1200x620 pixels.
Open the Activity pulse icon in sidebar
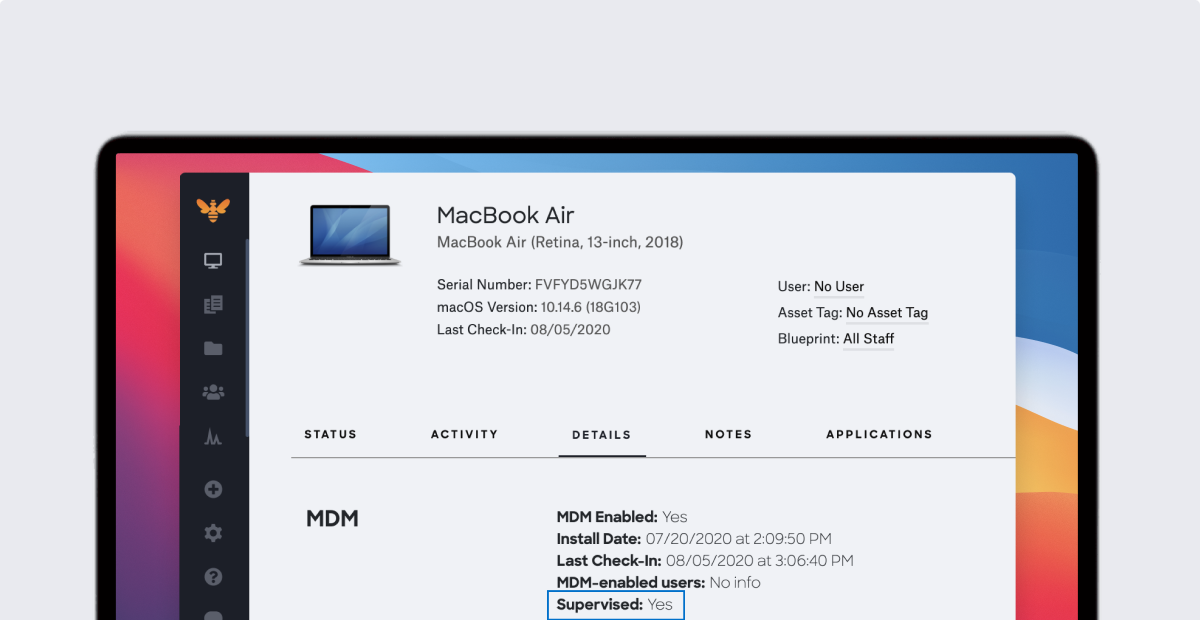click(213, 437)
